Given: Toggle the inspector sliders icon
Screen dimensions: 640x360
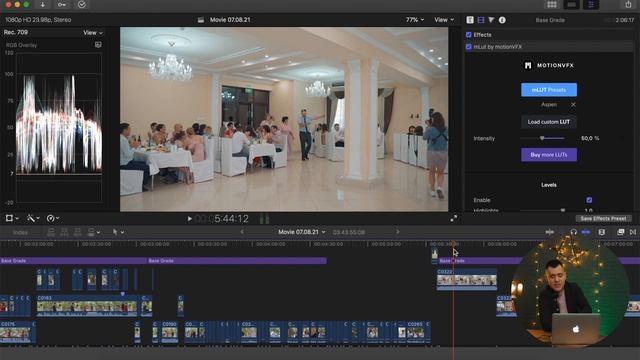Looking at the screenshot, I should point(591,4).
